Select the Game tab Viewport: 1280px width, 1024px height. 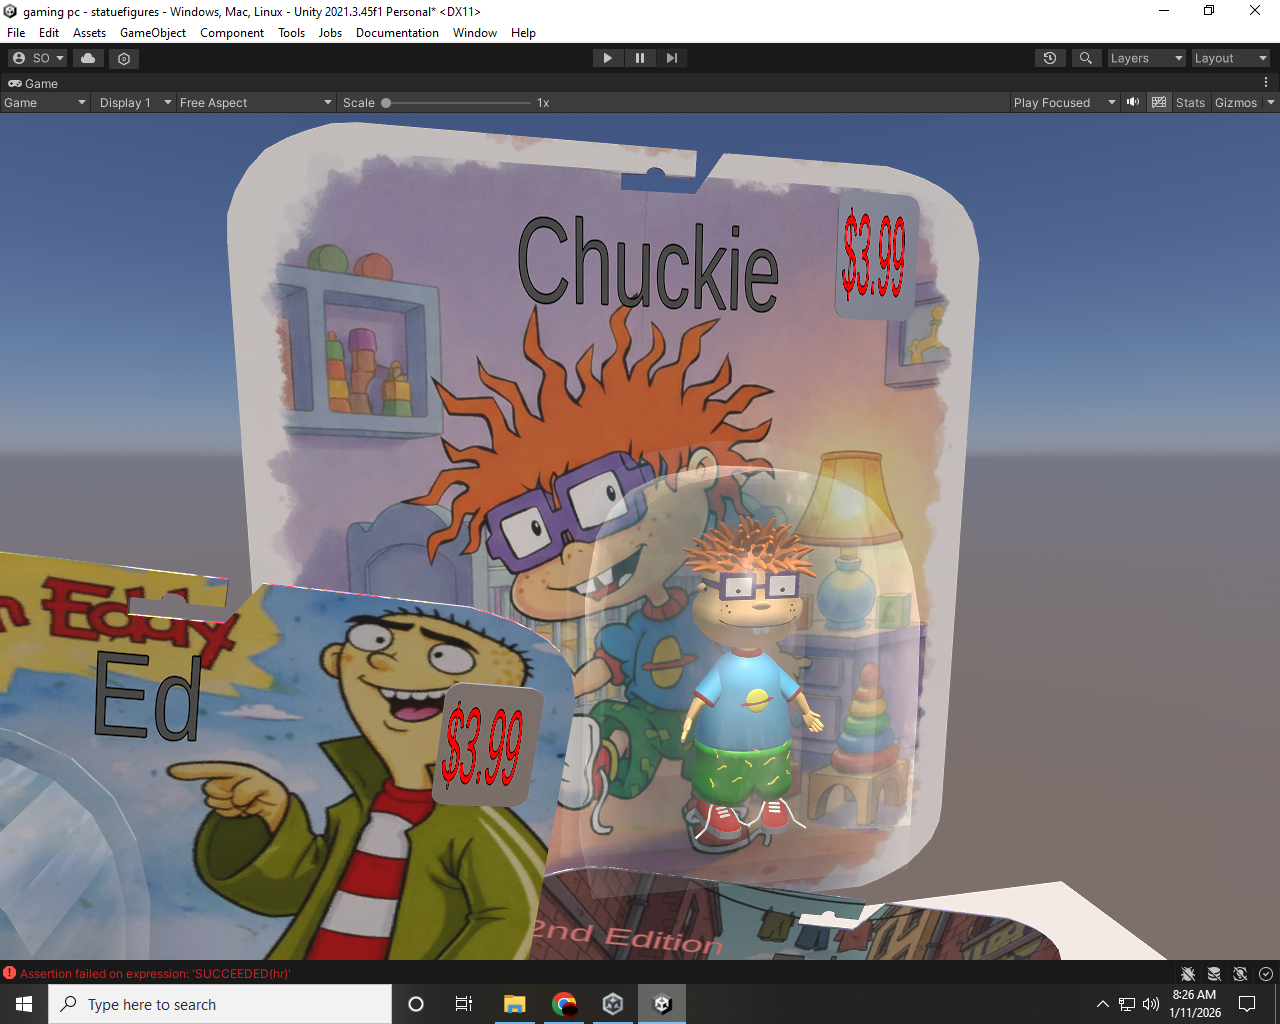(x=33, y=83)
